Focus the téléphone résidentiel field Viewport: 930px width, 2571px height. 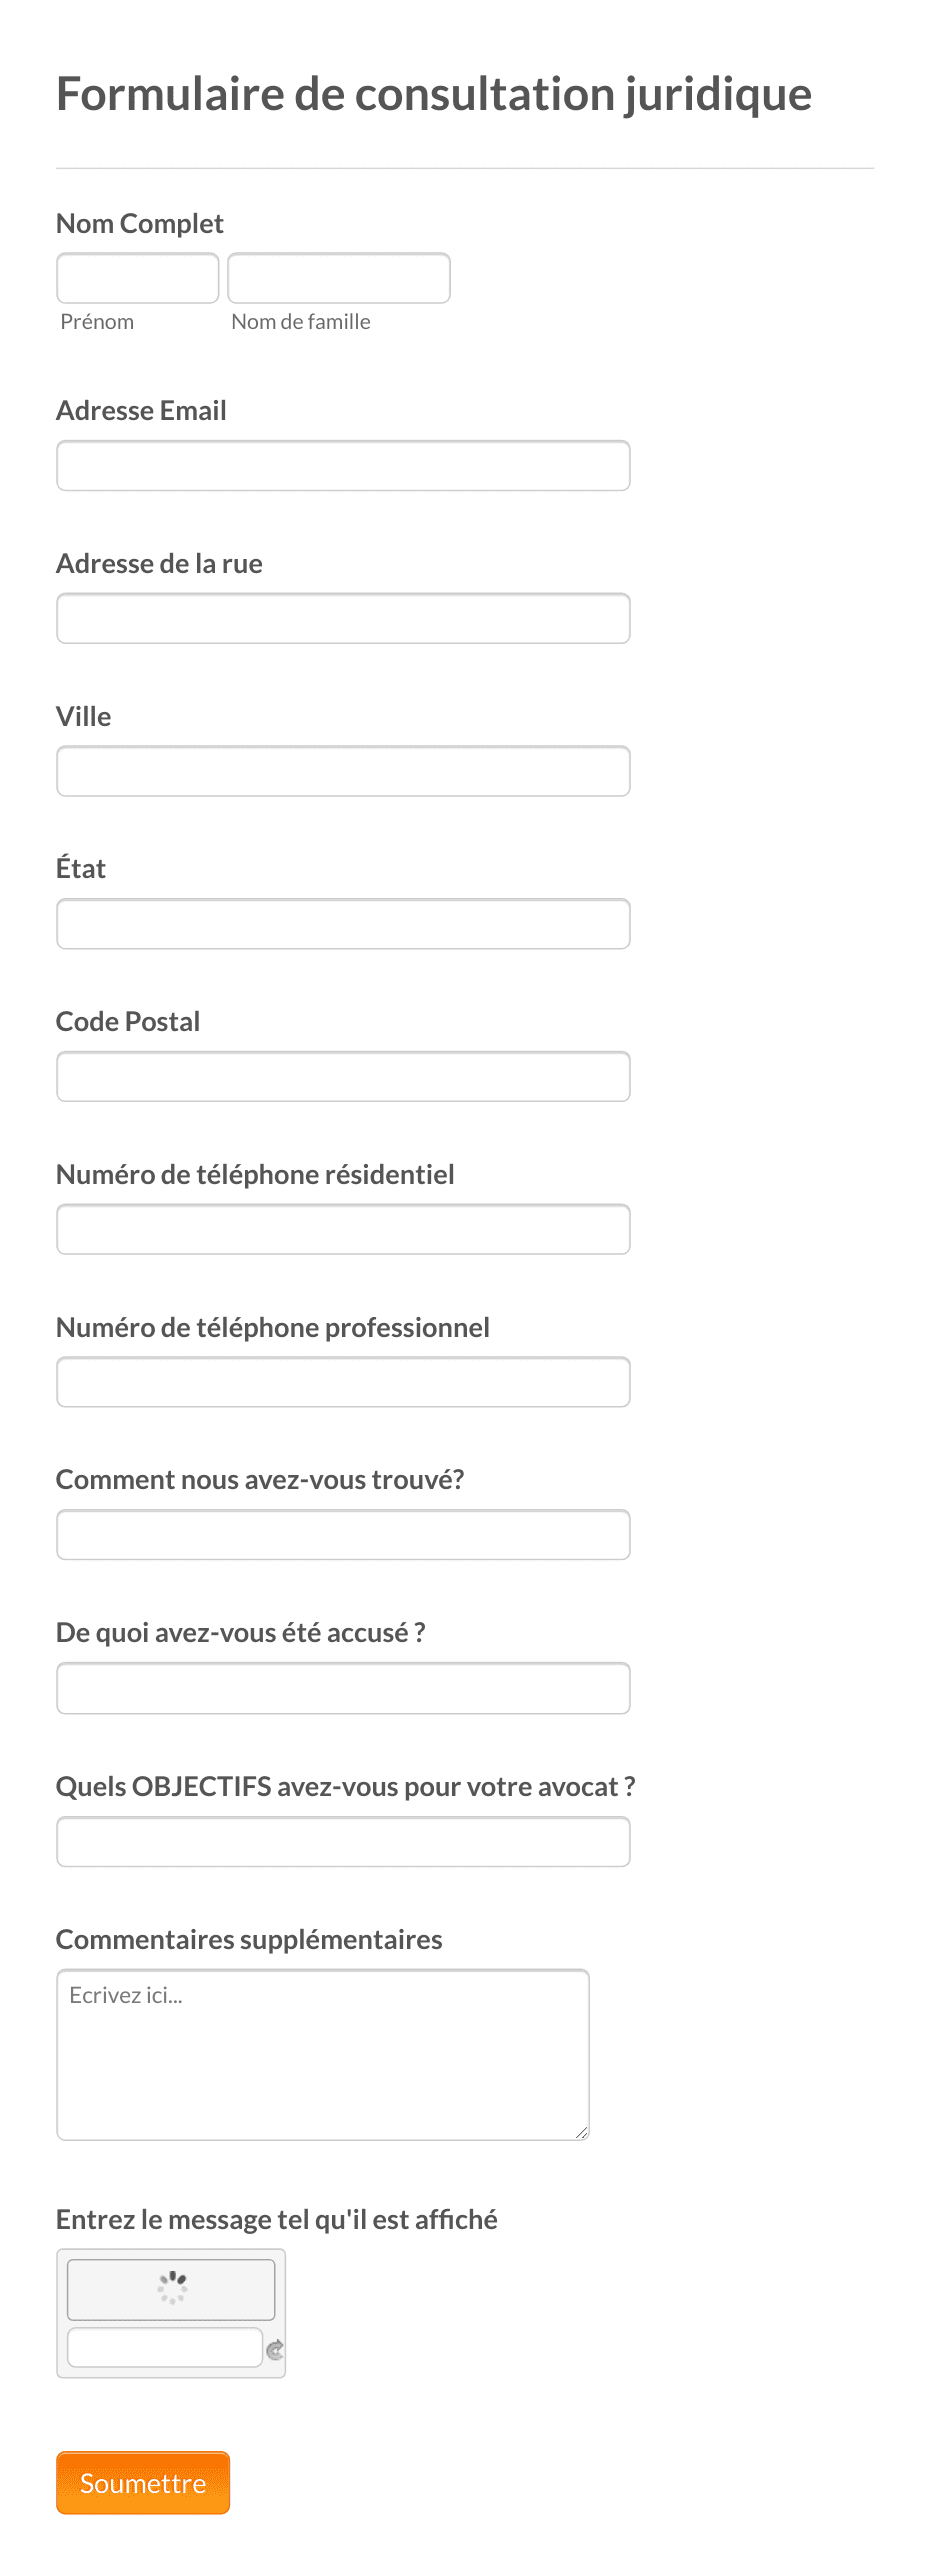tap(343, 1229)
